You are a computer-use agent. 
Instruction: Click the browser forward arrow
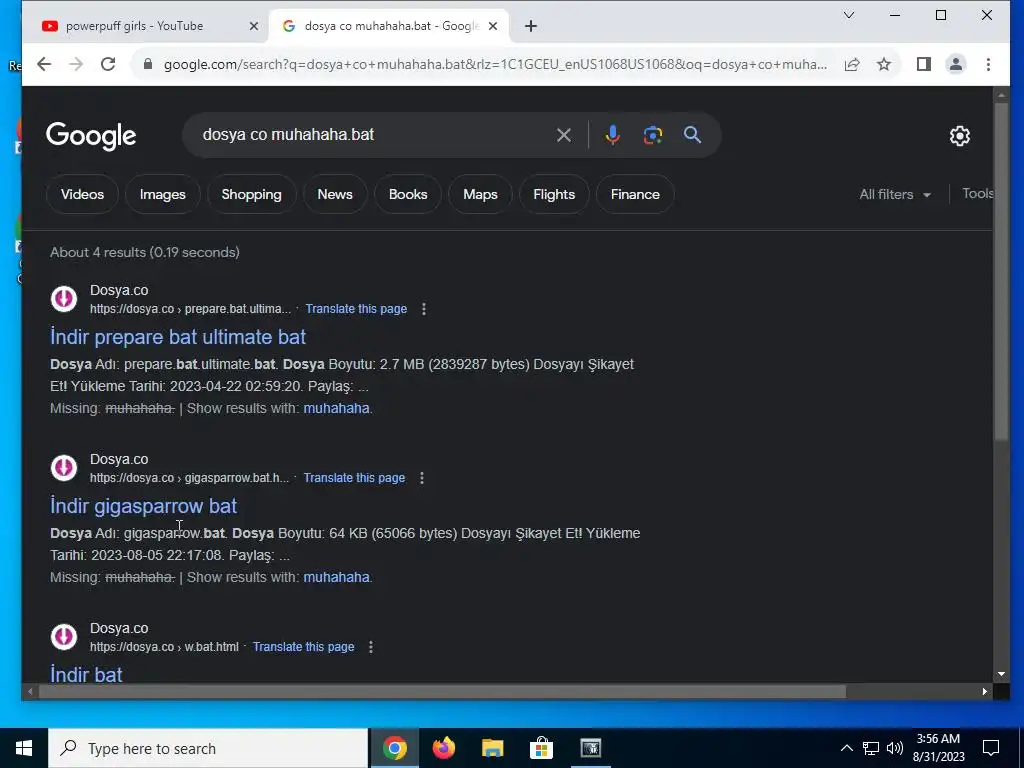point(76,64)
